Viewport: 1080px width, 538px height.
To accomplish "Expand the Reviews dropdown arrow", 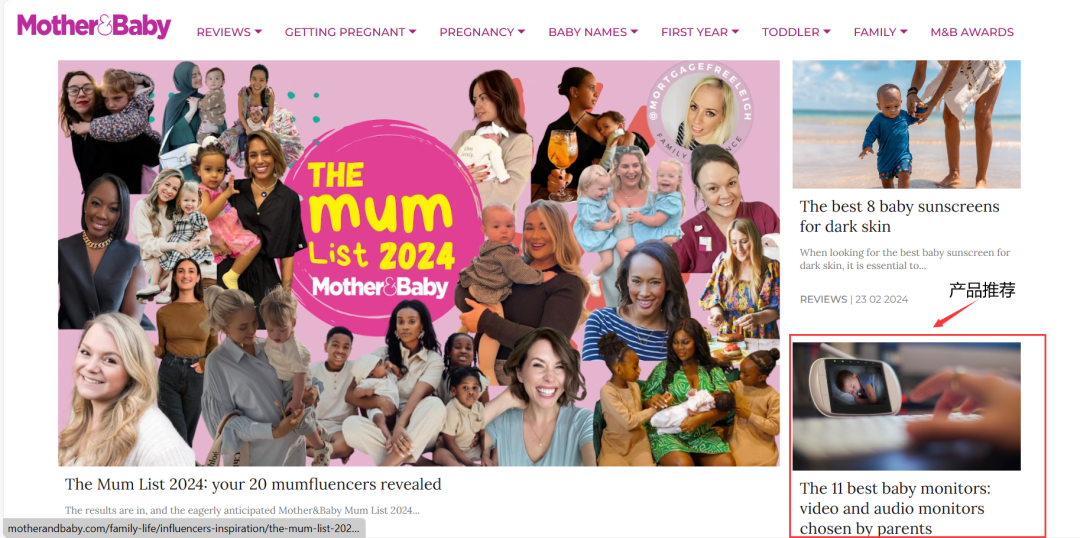I will pos(258,32).
